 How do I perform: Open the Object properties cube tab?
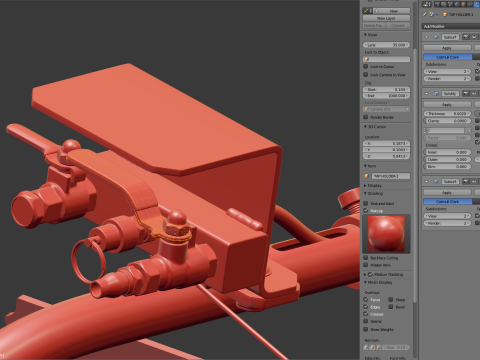point(464,4)
